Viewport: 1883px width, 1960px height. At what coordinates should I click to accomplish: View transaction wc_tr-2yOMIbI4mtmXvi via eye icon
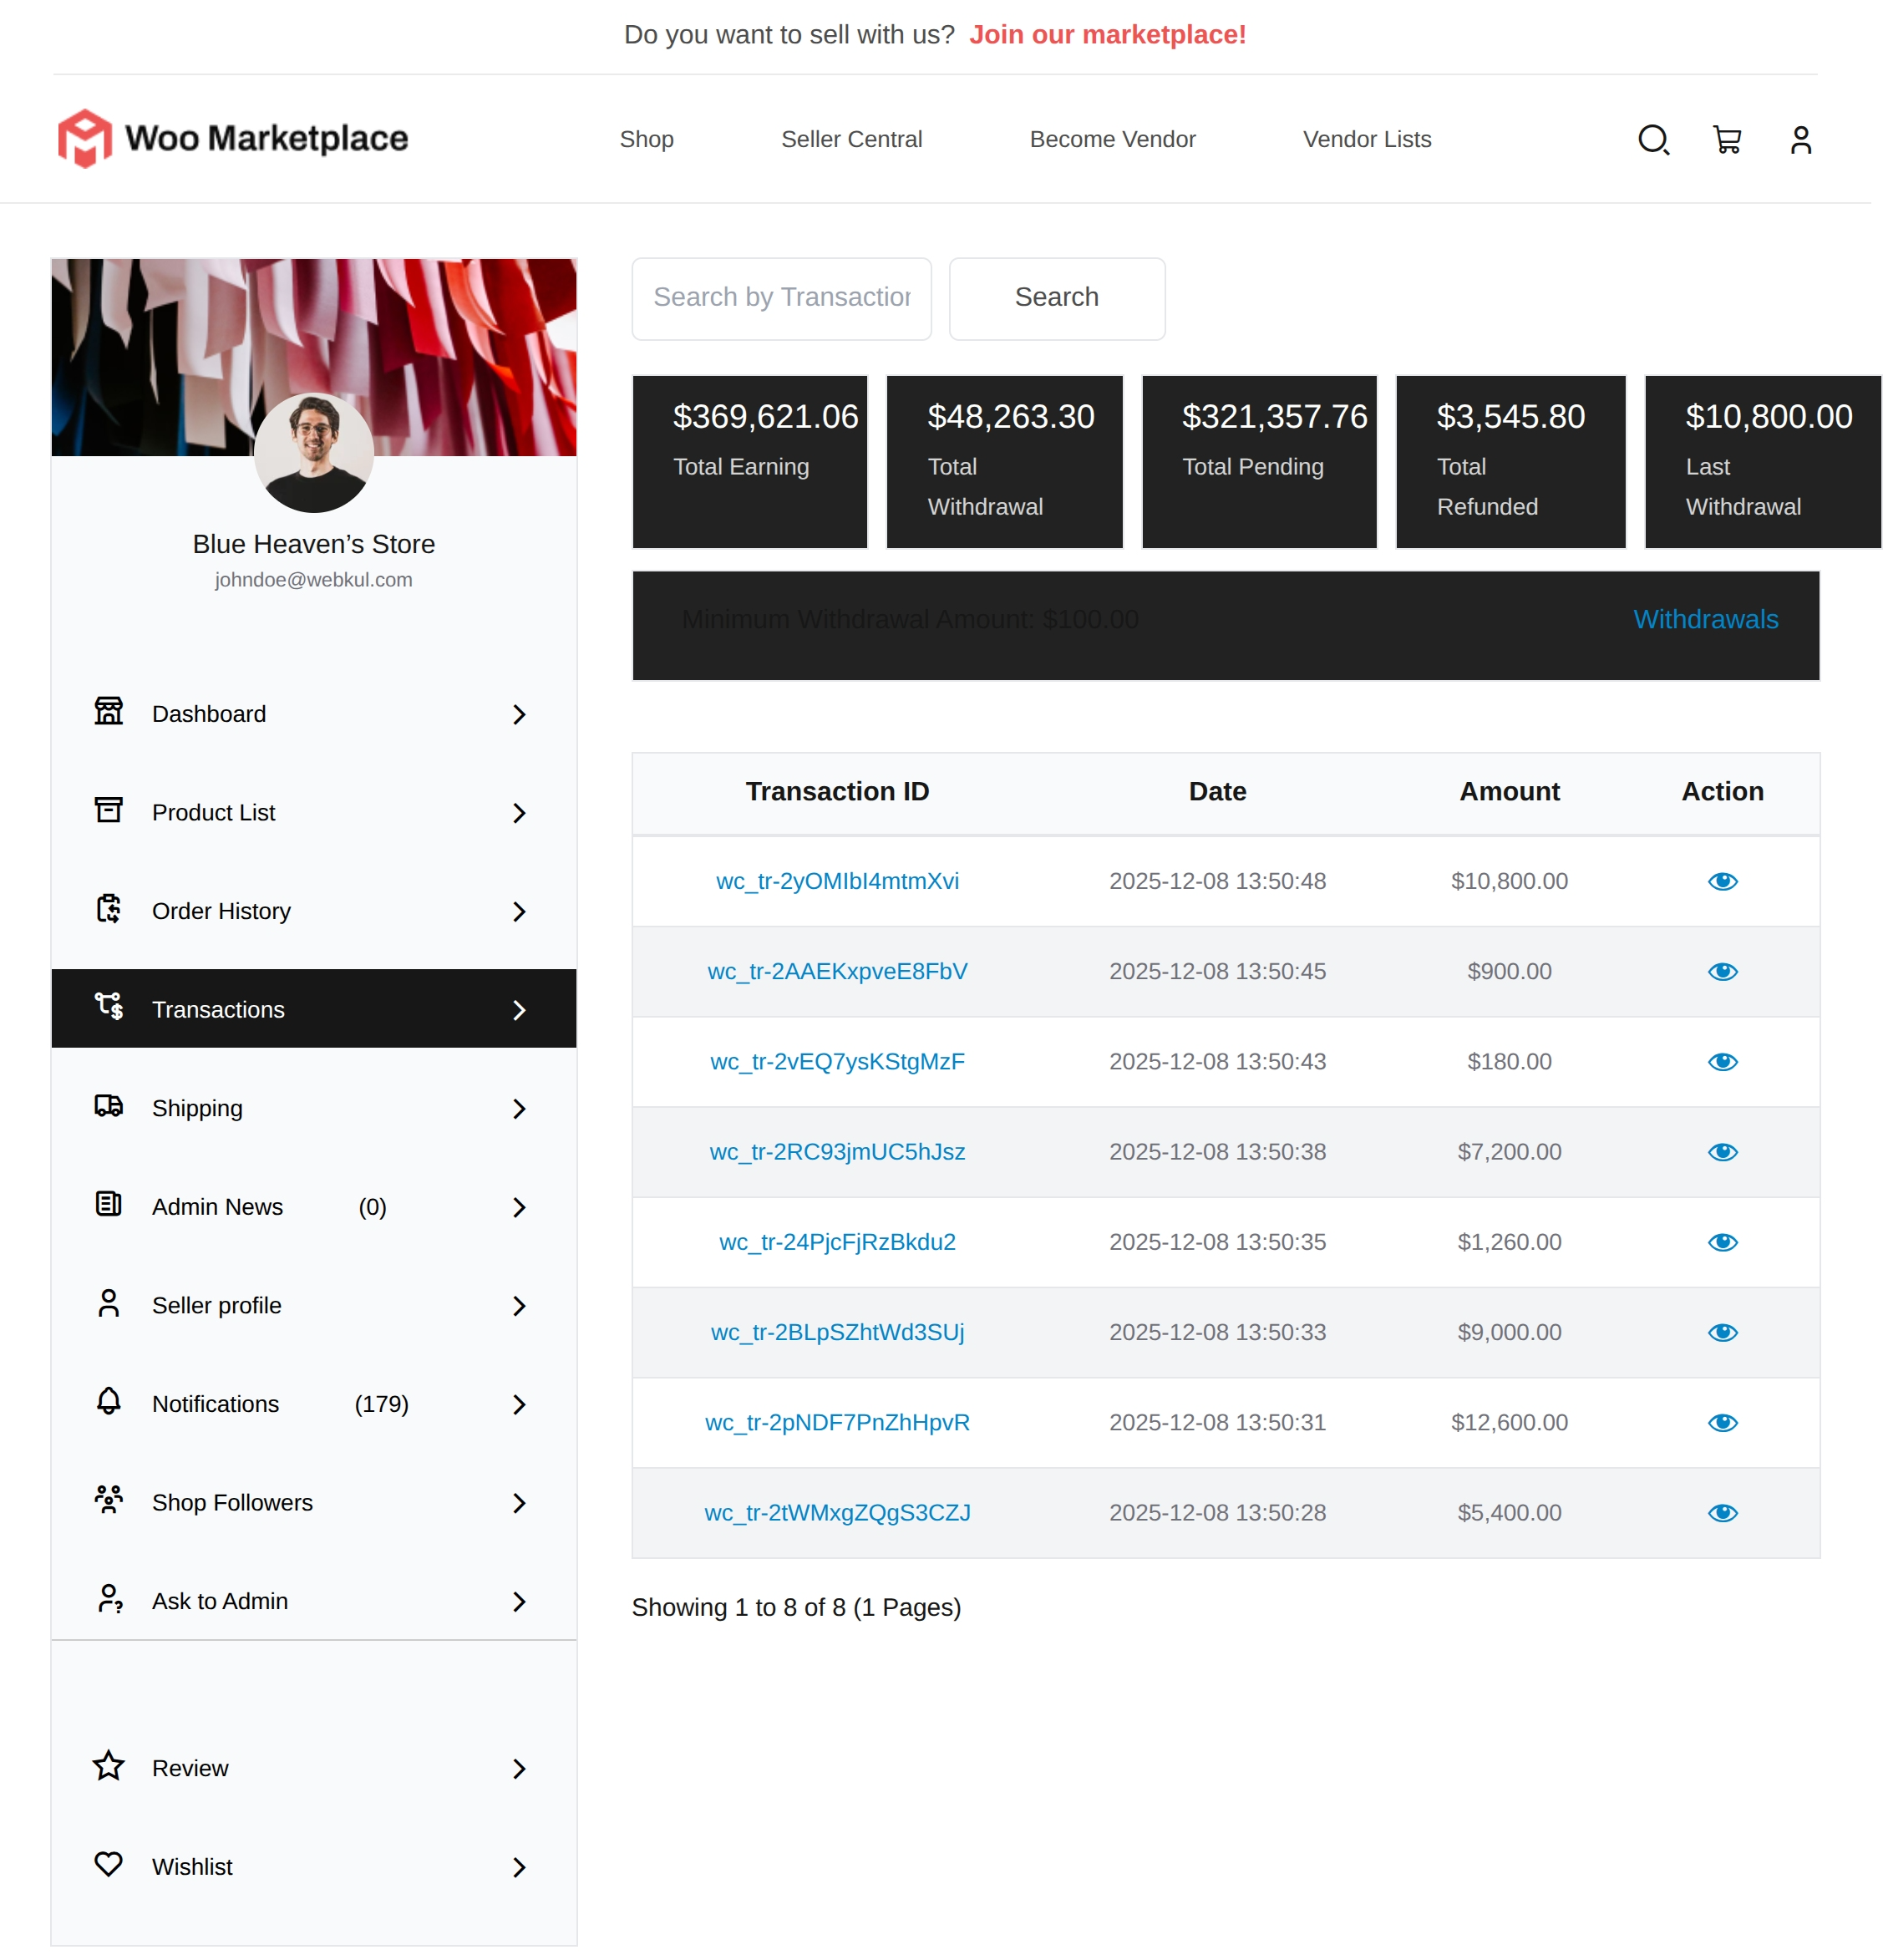pos(1722,881)
